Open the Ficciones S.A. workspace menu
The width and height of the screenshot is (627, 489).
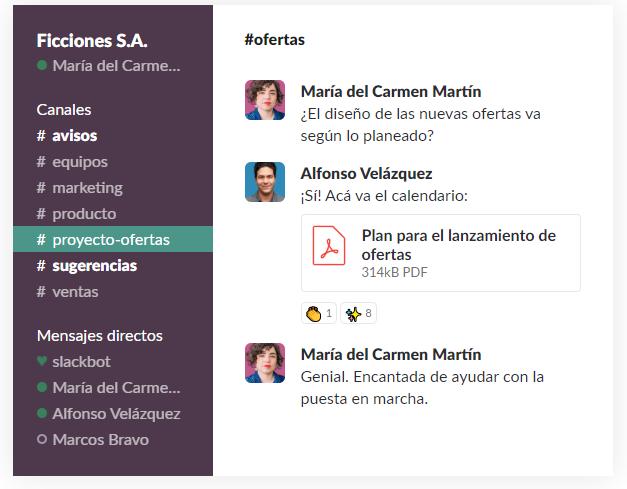(x=92, y=41)
